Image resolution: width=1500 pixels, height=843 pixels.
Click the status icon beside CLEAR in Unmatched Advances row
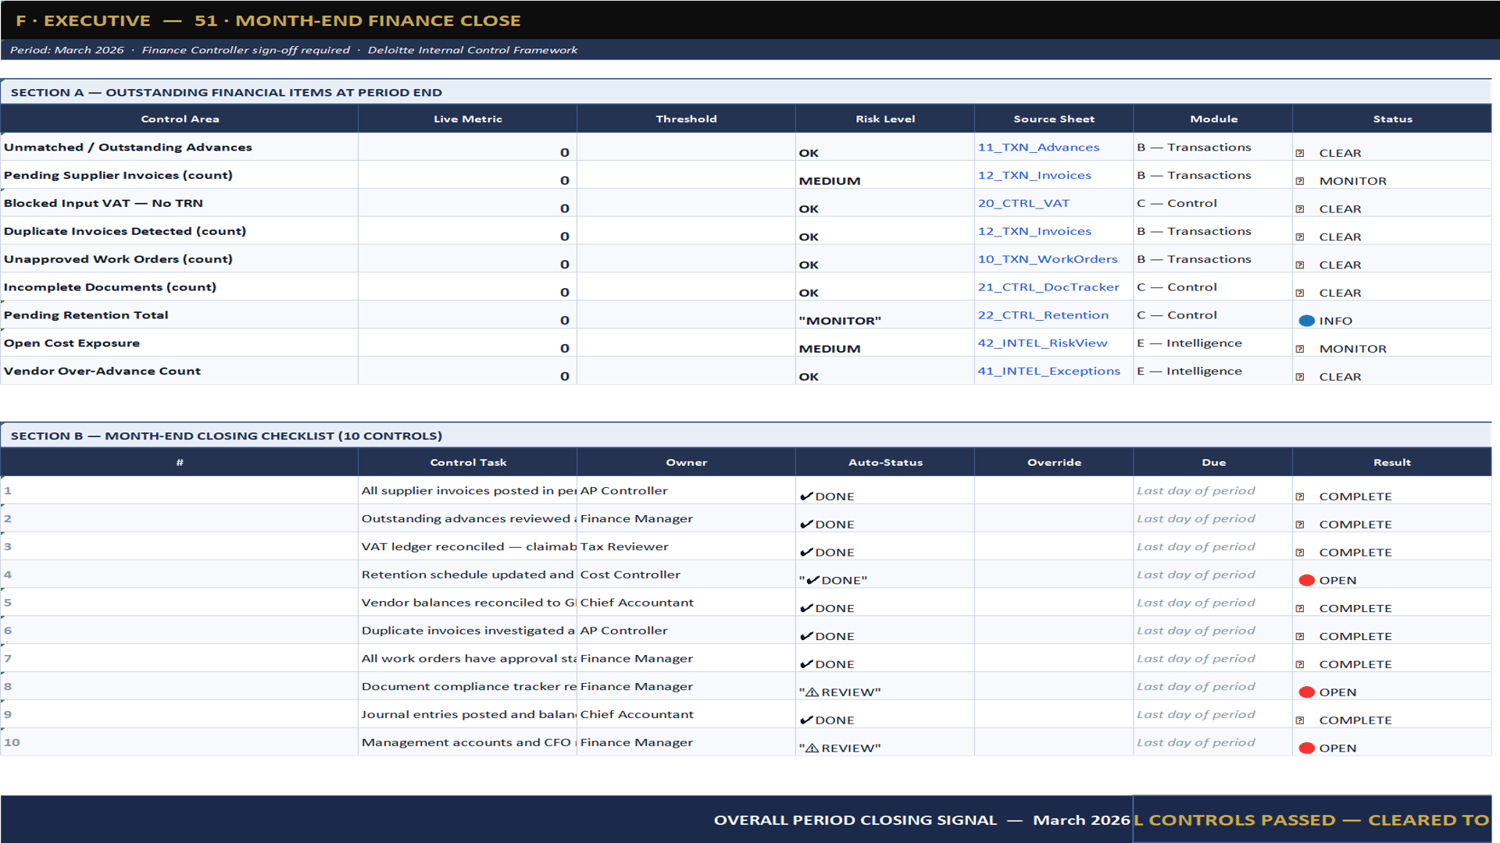point(1300,153)
